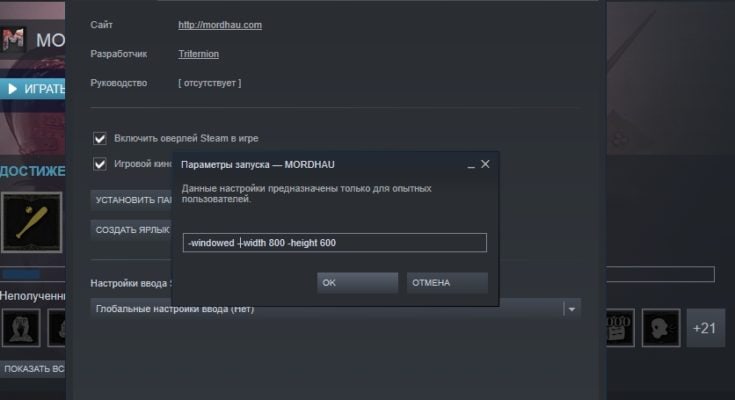The image size is (735, 400).
Task: Confirm launch options with OK button
Action: click(x=357, y=283)
